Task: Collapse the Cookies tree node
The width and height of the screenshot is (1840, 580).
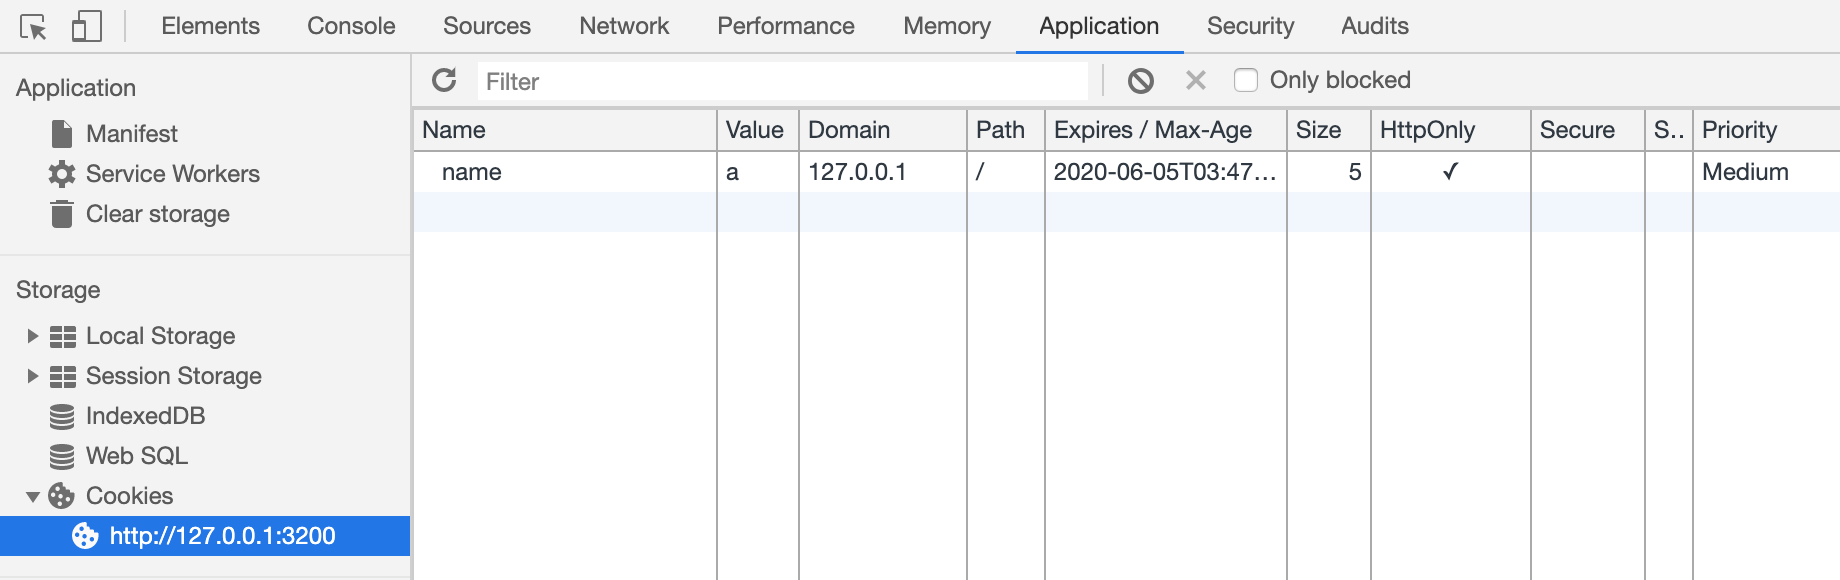Action: click(x=32, y=496)
